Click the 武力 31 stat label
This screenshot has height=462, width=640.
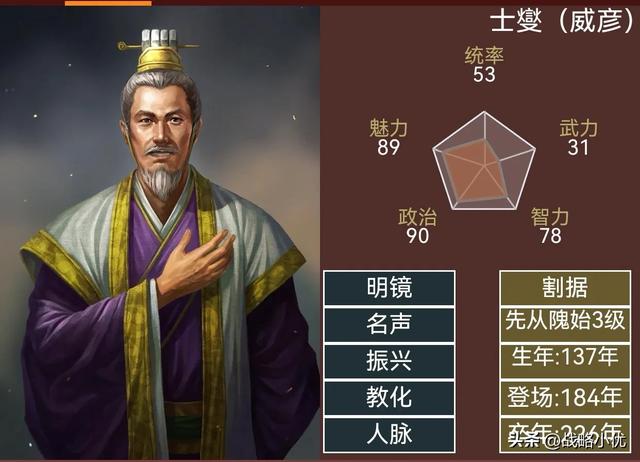click(x=578, y=138)
